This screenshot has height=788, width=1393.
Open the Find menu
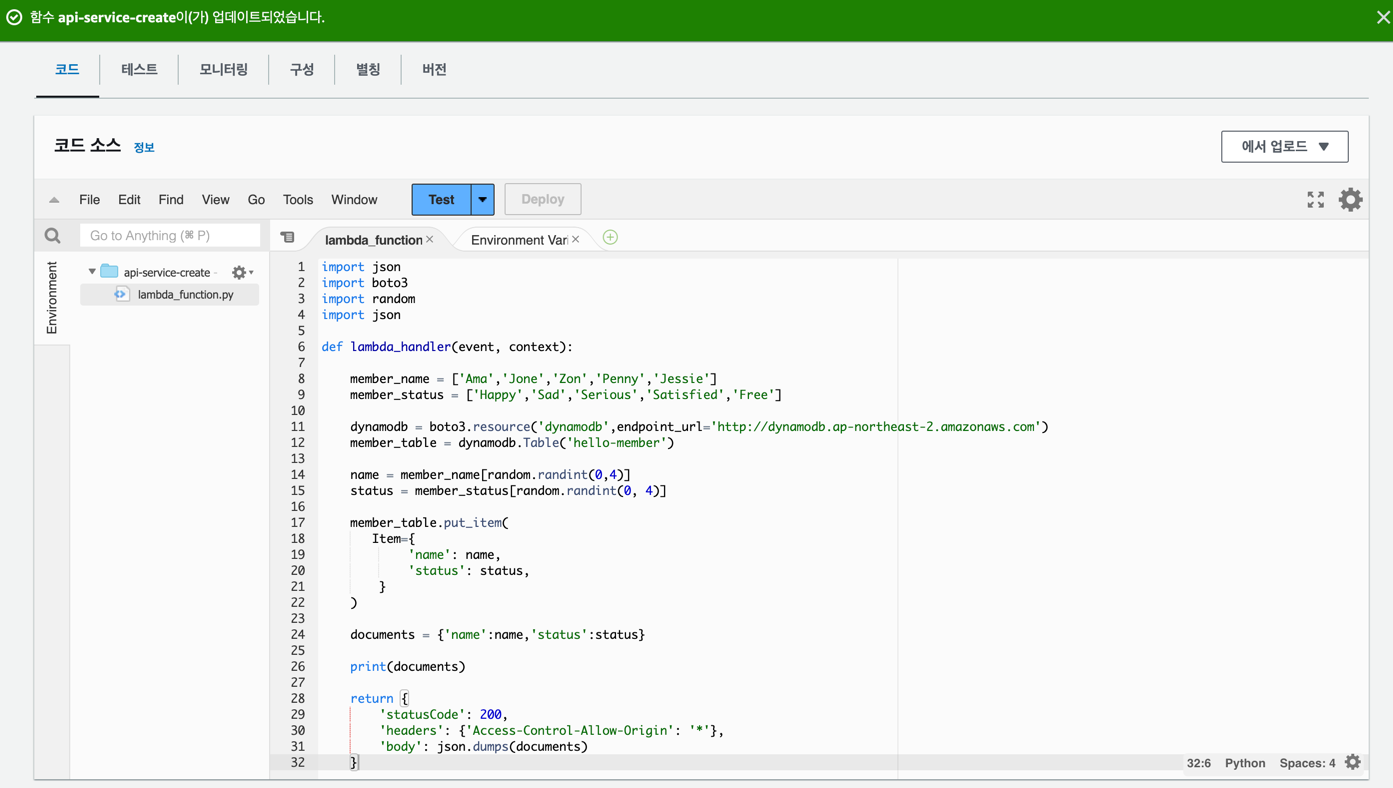click(x=171, y=200)
